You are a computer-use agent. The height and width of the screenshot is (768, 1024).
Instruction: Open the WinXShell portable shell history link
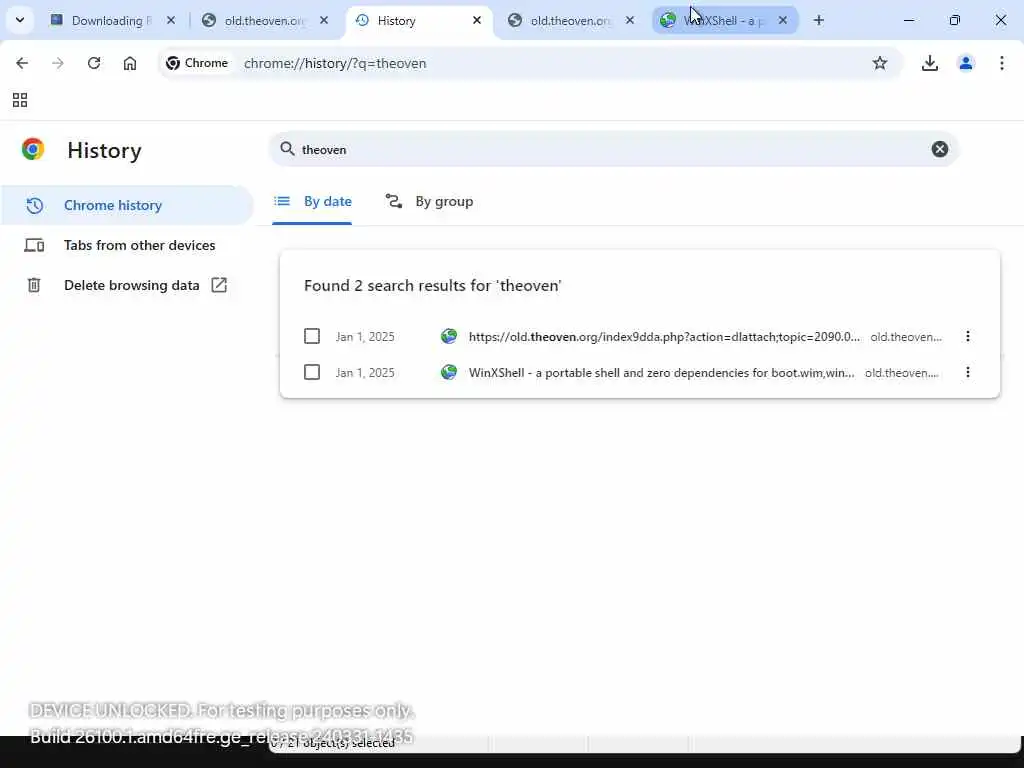click(661, 372)
